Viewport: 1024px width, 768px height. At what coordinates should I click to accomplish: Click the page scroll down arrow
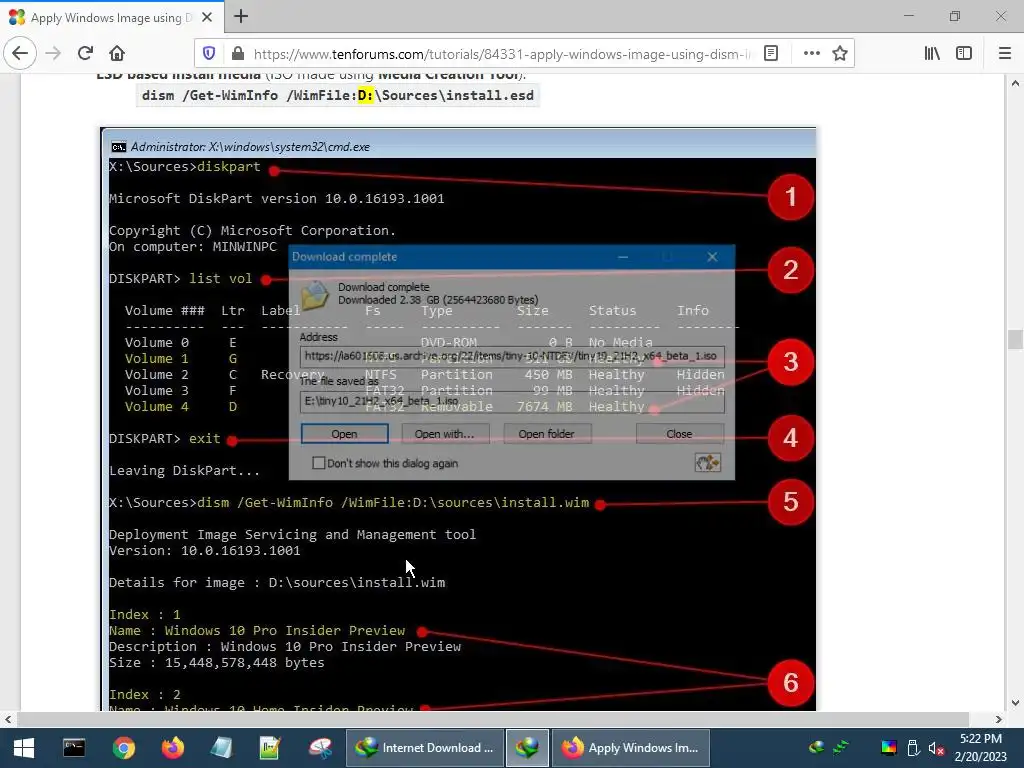[x=1015, y=703]
